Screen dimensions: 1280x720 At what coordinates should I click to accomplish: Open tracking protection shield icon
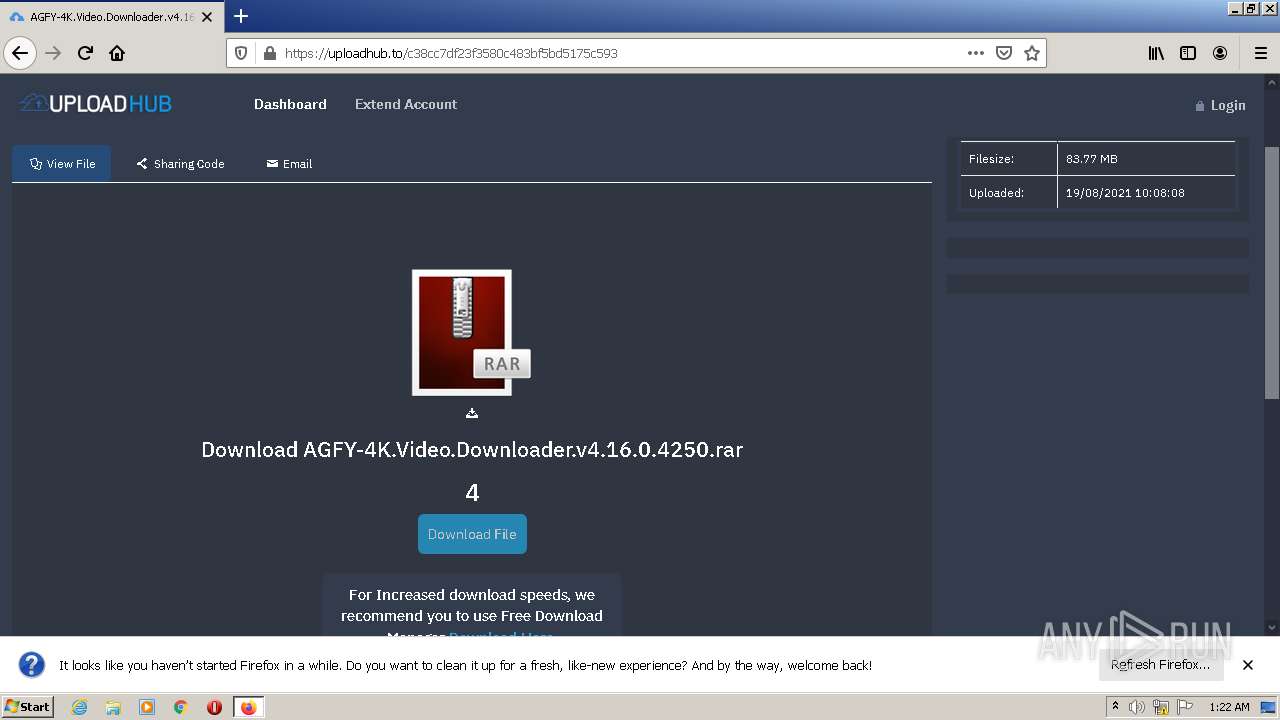pos(241,53)
